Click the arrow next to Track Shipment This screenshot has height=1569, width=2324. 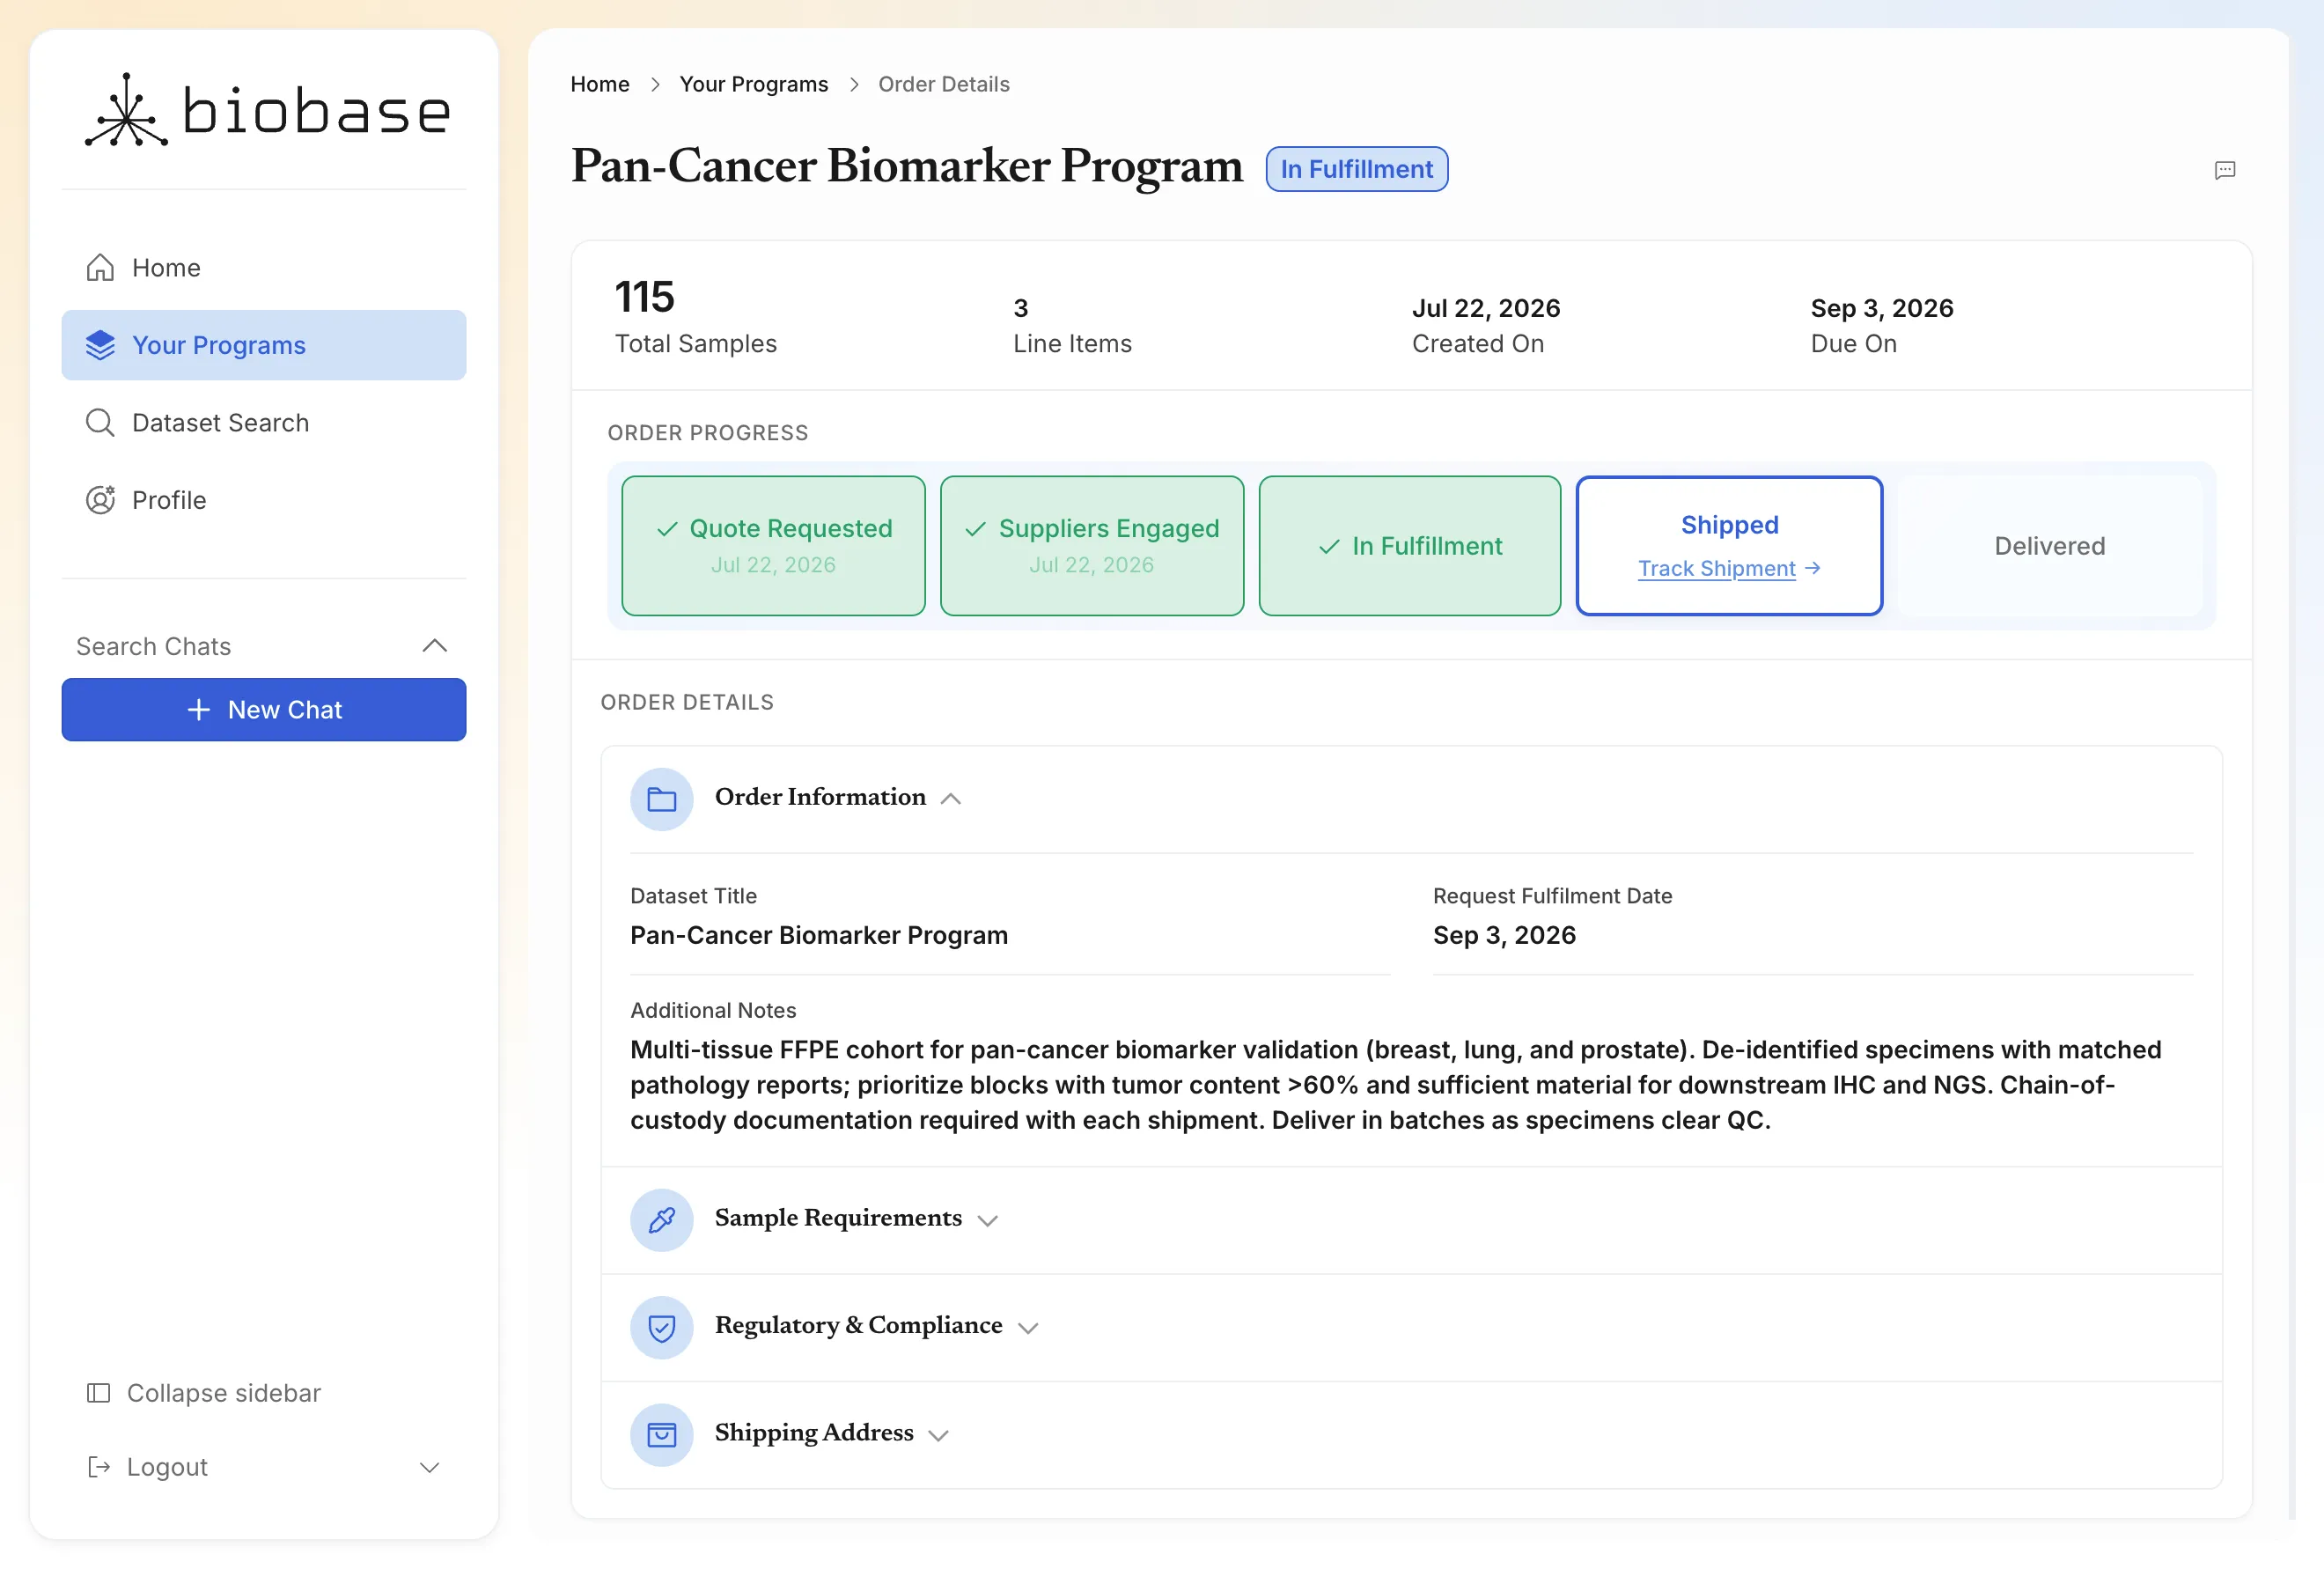tap(1813, 568)
